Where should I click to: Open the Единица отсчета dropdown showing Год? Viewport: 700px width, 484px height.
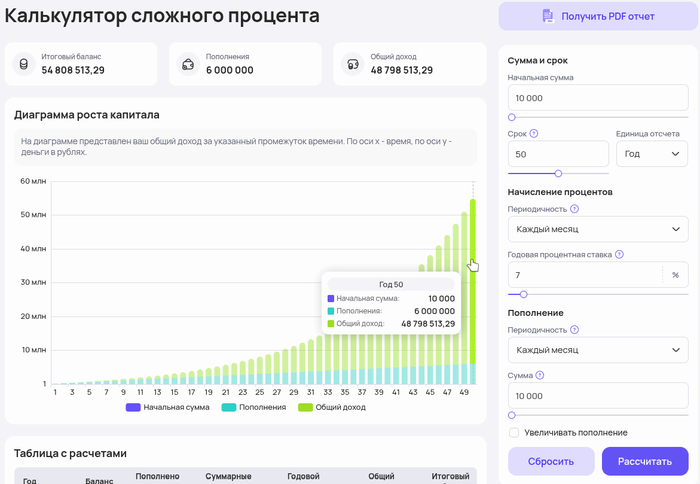[x=652, y=154]
